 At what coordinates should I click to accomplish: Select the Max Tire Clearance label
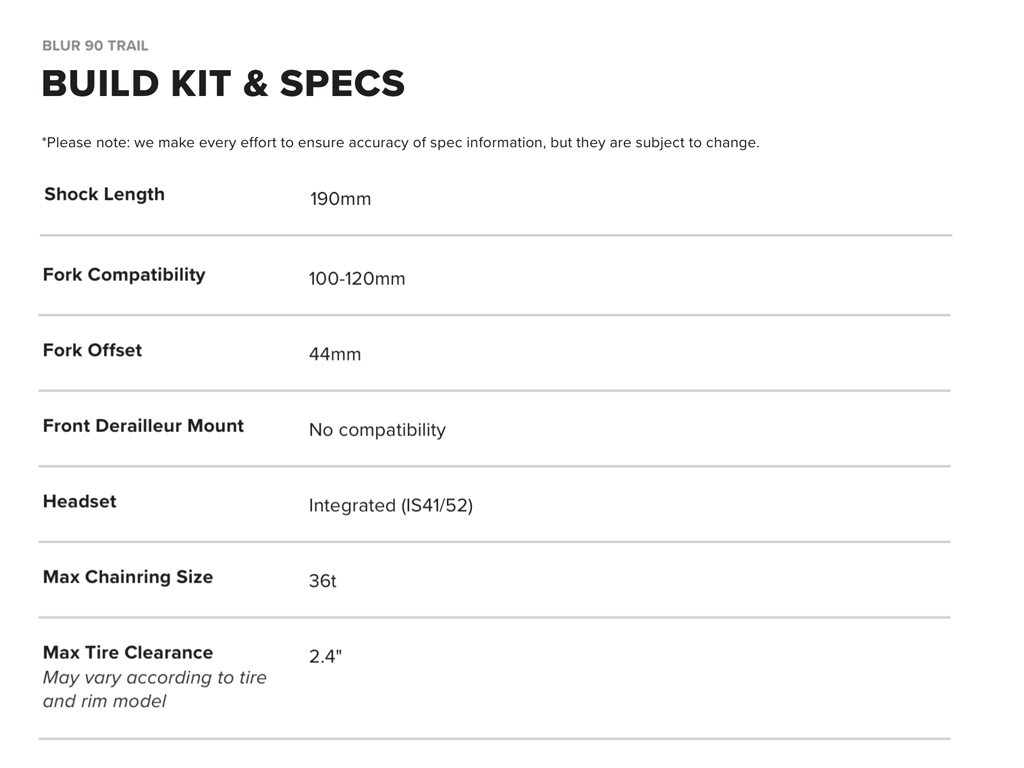[x=128, y=652]
